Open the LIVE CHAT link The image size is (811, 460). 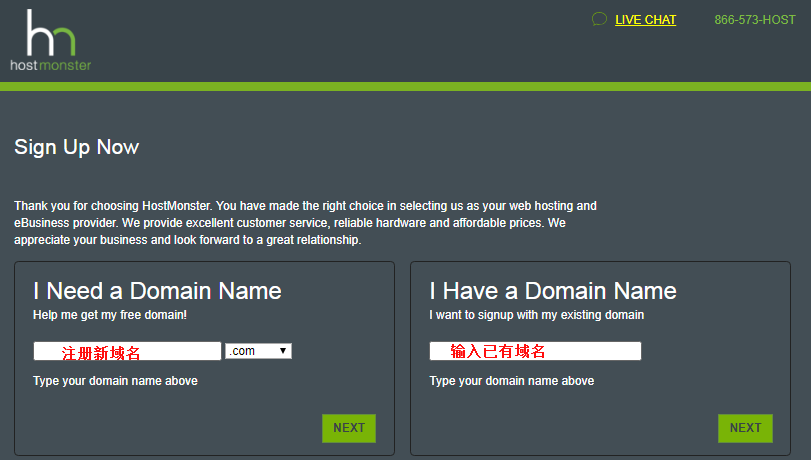tap(645, 20)
